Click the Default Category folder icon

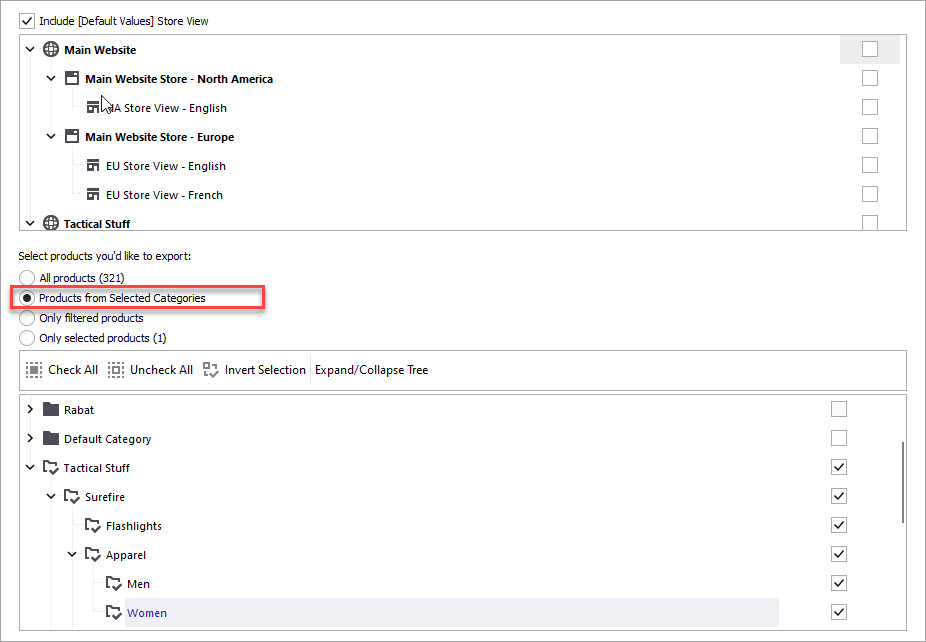[51, 438]
